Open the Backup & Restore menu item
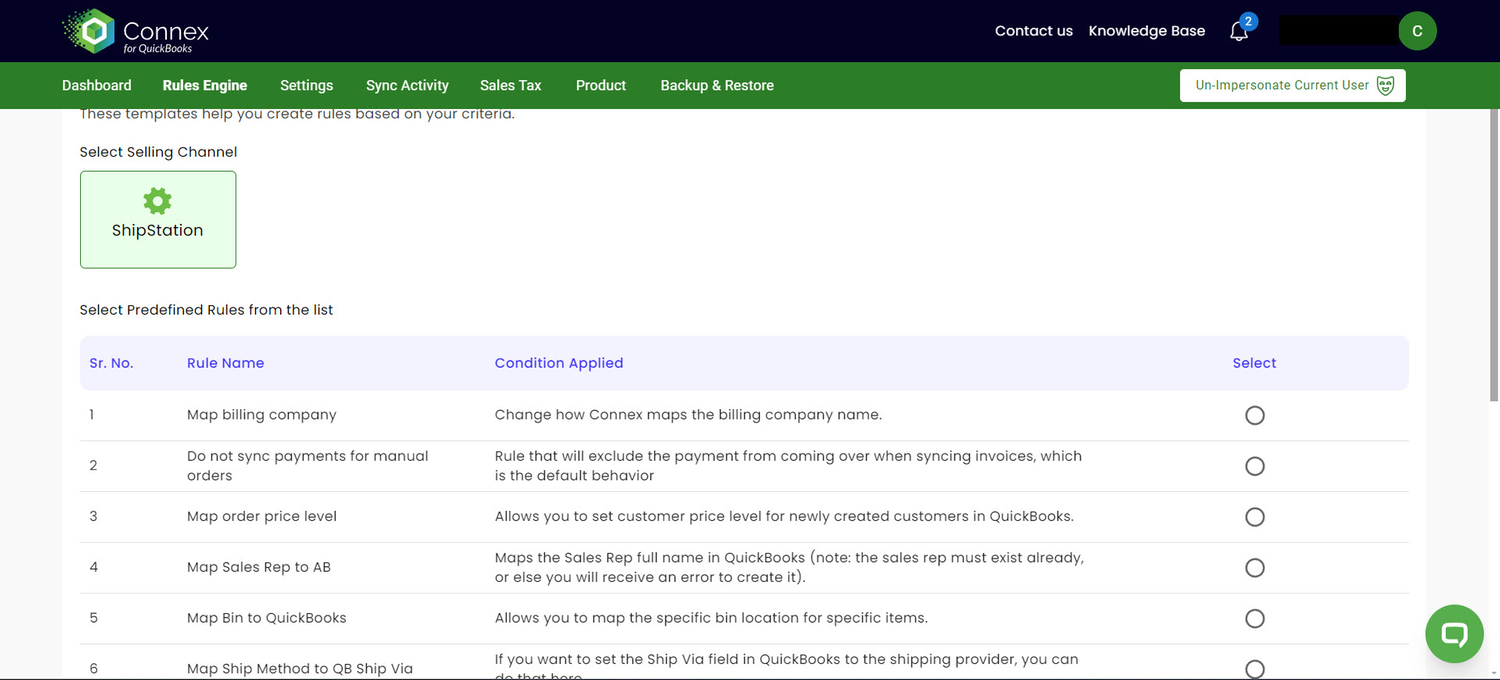Screen dimensions: 1500x680 (717, 85)
